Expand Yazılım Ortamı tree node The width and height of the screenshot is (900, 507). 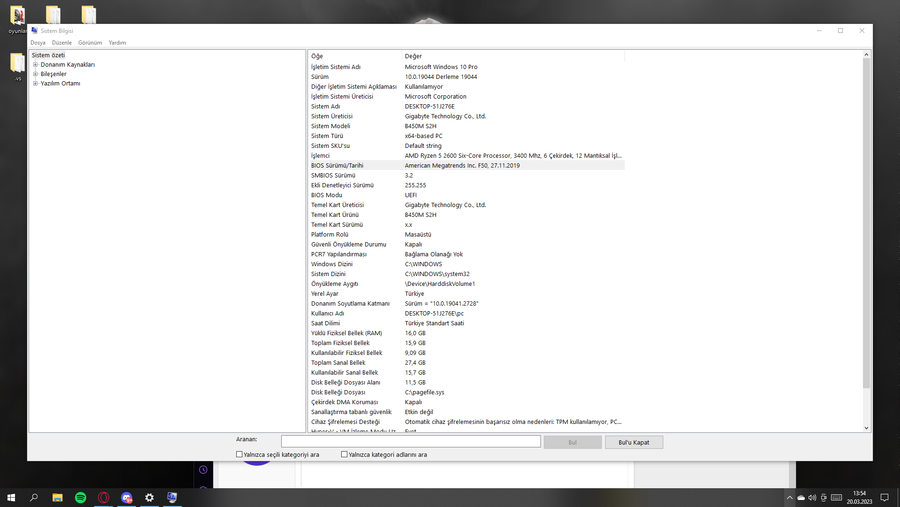pos(36,83)
